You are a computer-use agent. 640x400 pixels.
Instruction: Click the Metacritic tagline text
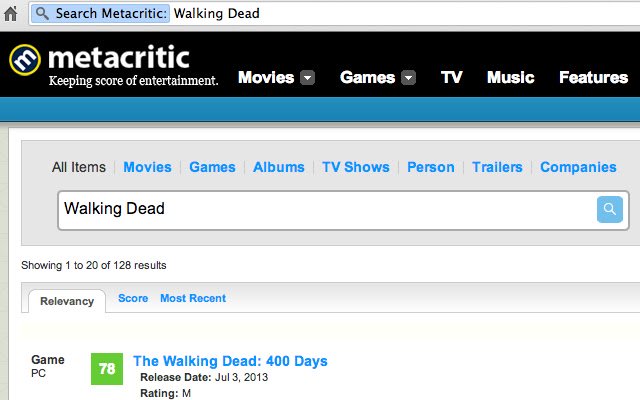pyautogui.click(x=133, y=80)
